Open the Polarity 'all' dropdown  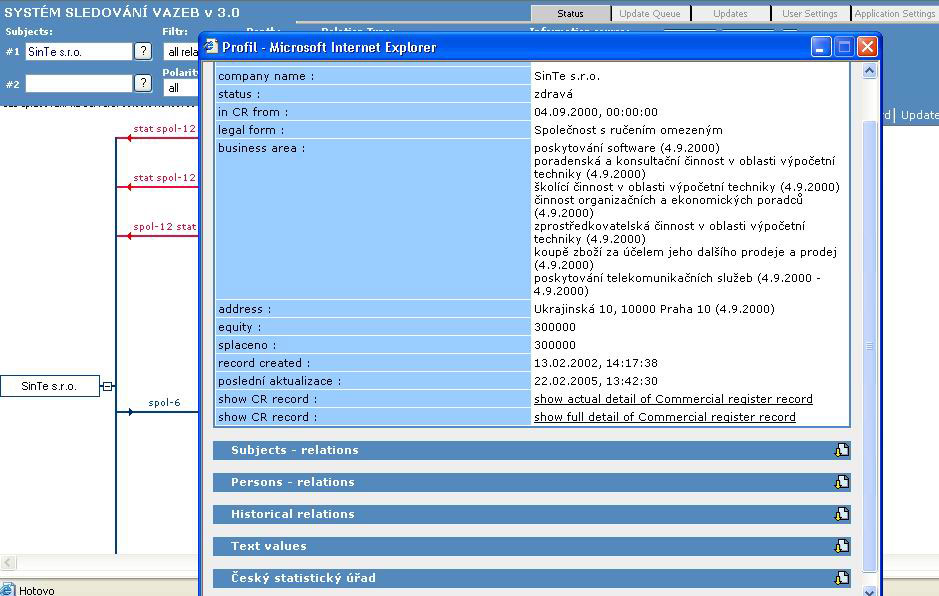point(181,88)
